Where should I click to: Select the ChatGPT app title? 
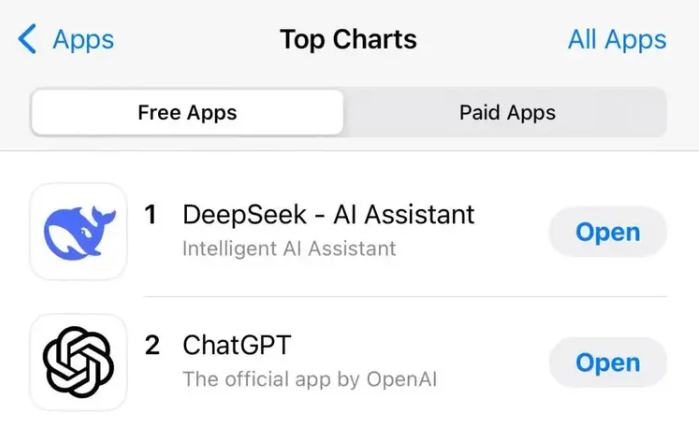pos(237,345)
